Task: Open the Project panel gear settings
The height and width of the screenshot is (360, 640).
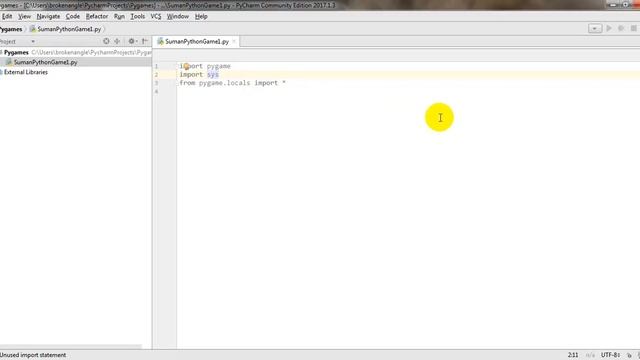Action: [132, 41]
